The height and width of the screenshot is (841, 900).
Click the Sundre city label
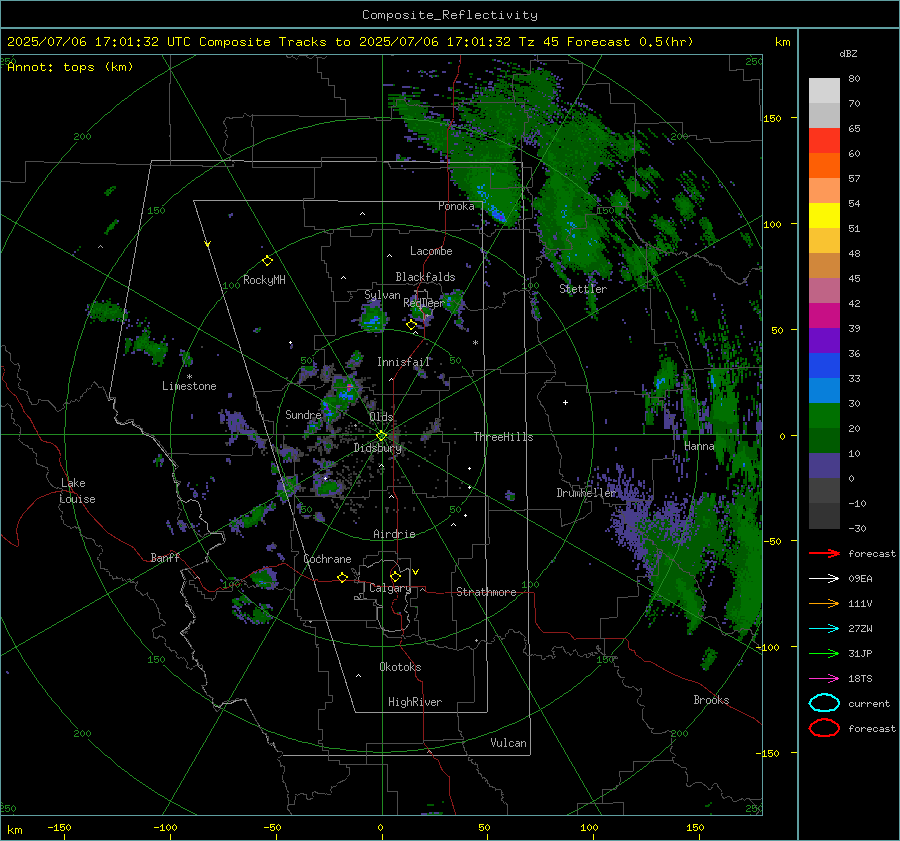pyautogui.click(x=303, y=414)
